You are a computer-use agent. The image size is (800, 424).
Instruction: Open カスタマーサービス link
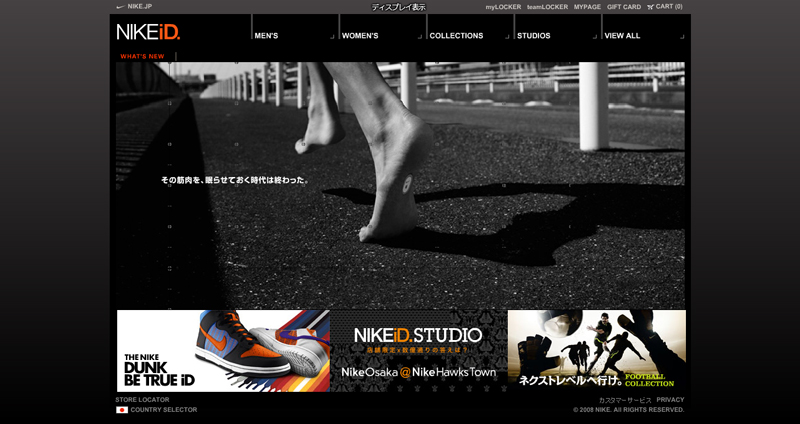pyautogui.click(x=625, y=400)
